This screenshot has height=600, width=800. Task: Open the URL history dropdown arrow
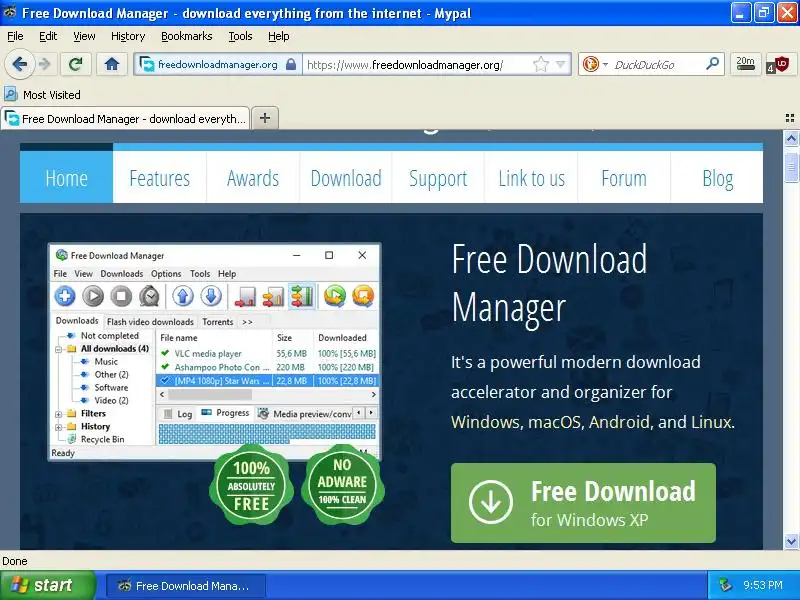point(561,64)
